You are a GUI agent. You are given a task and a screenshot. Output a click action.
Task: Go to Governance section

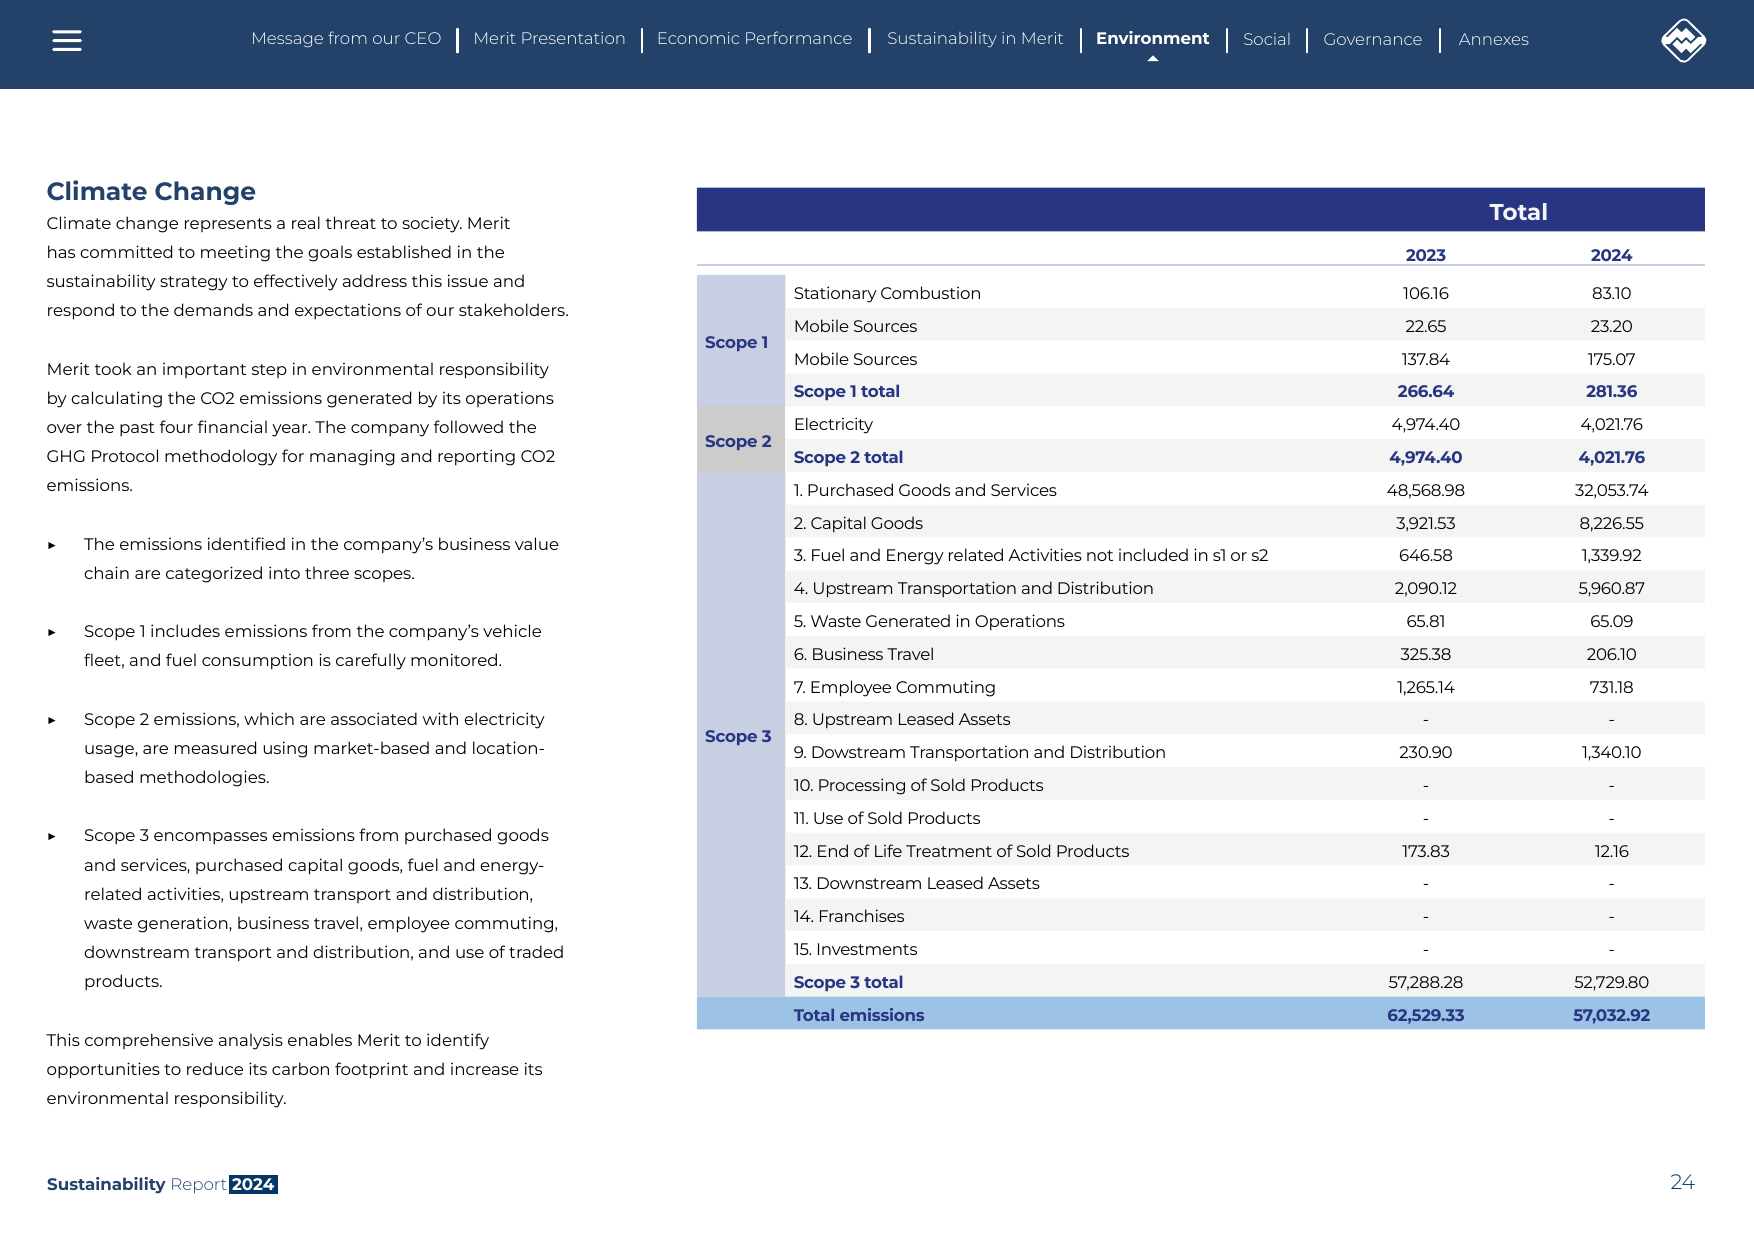1372,40
